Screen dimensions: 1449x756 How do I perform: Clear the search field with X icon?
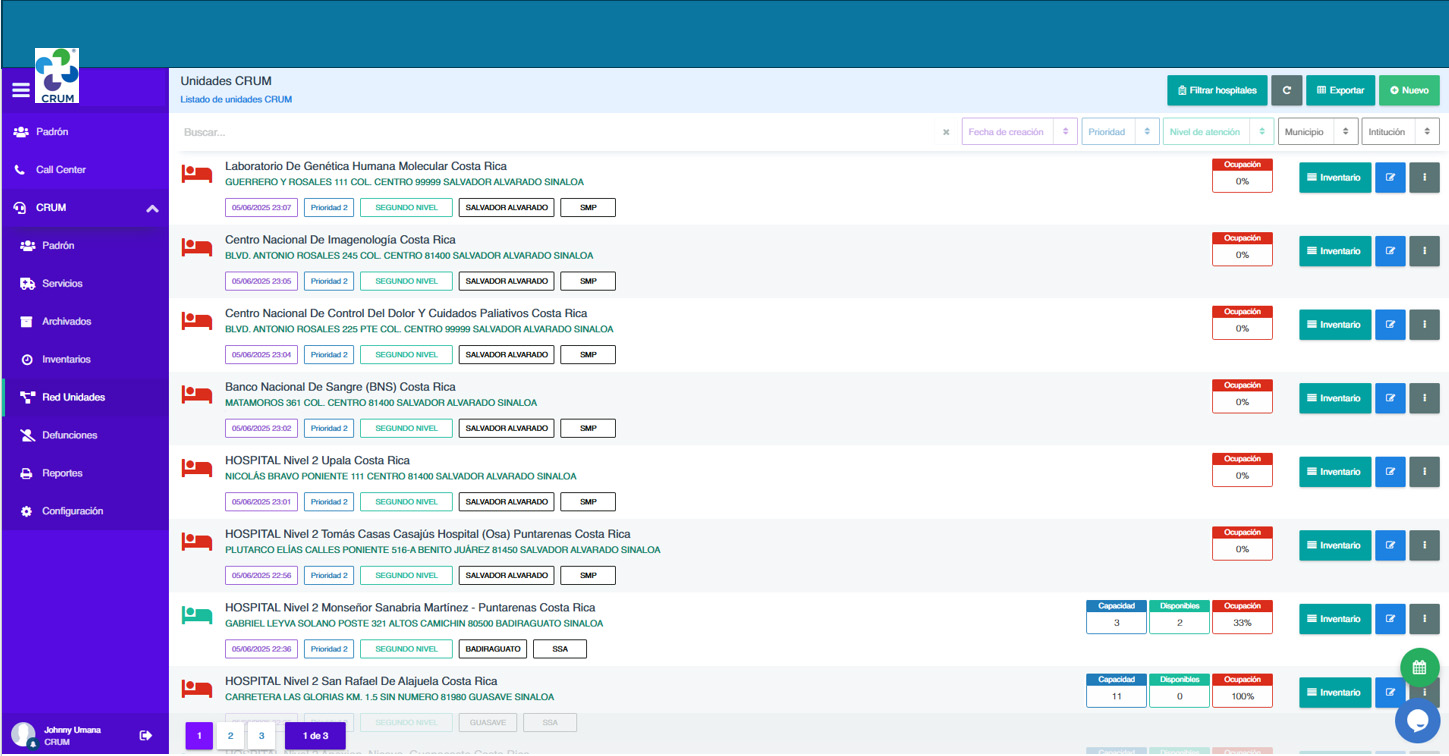pos(946,132)
